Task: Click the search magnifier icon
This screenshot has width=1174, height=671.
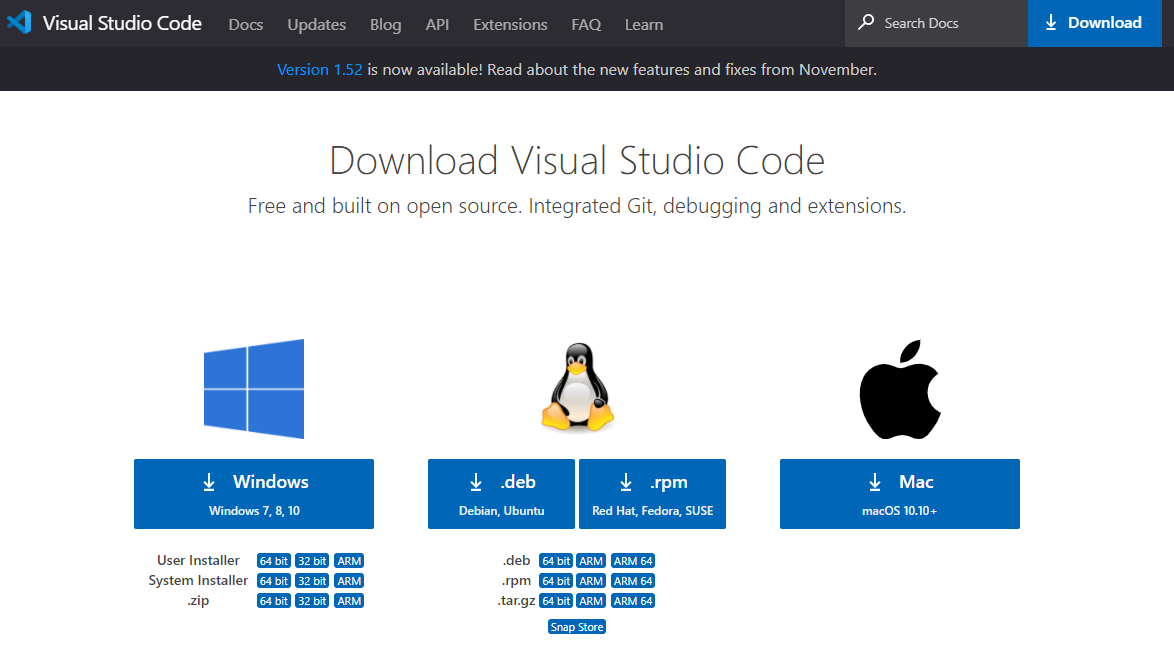Action: pos(866,22)
